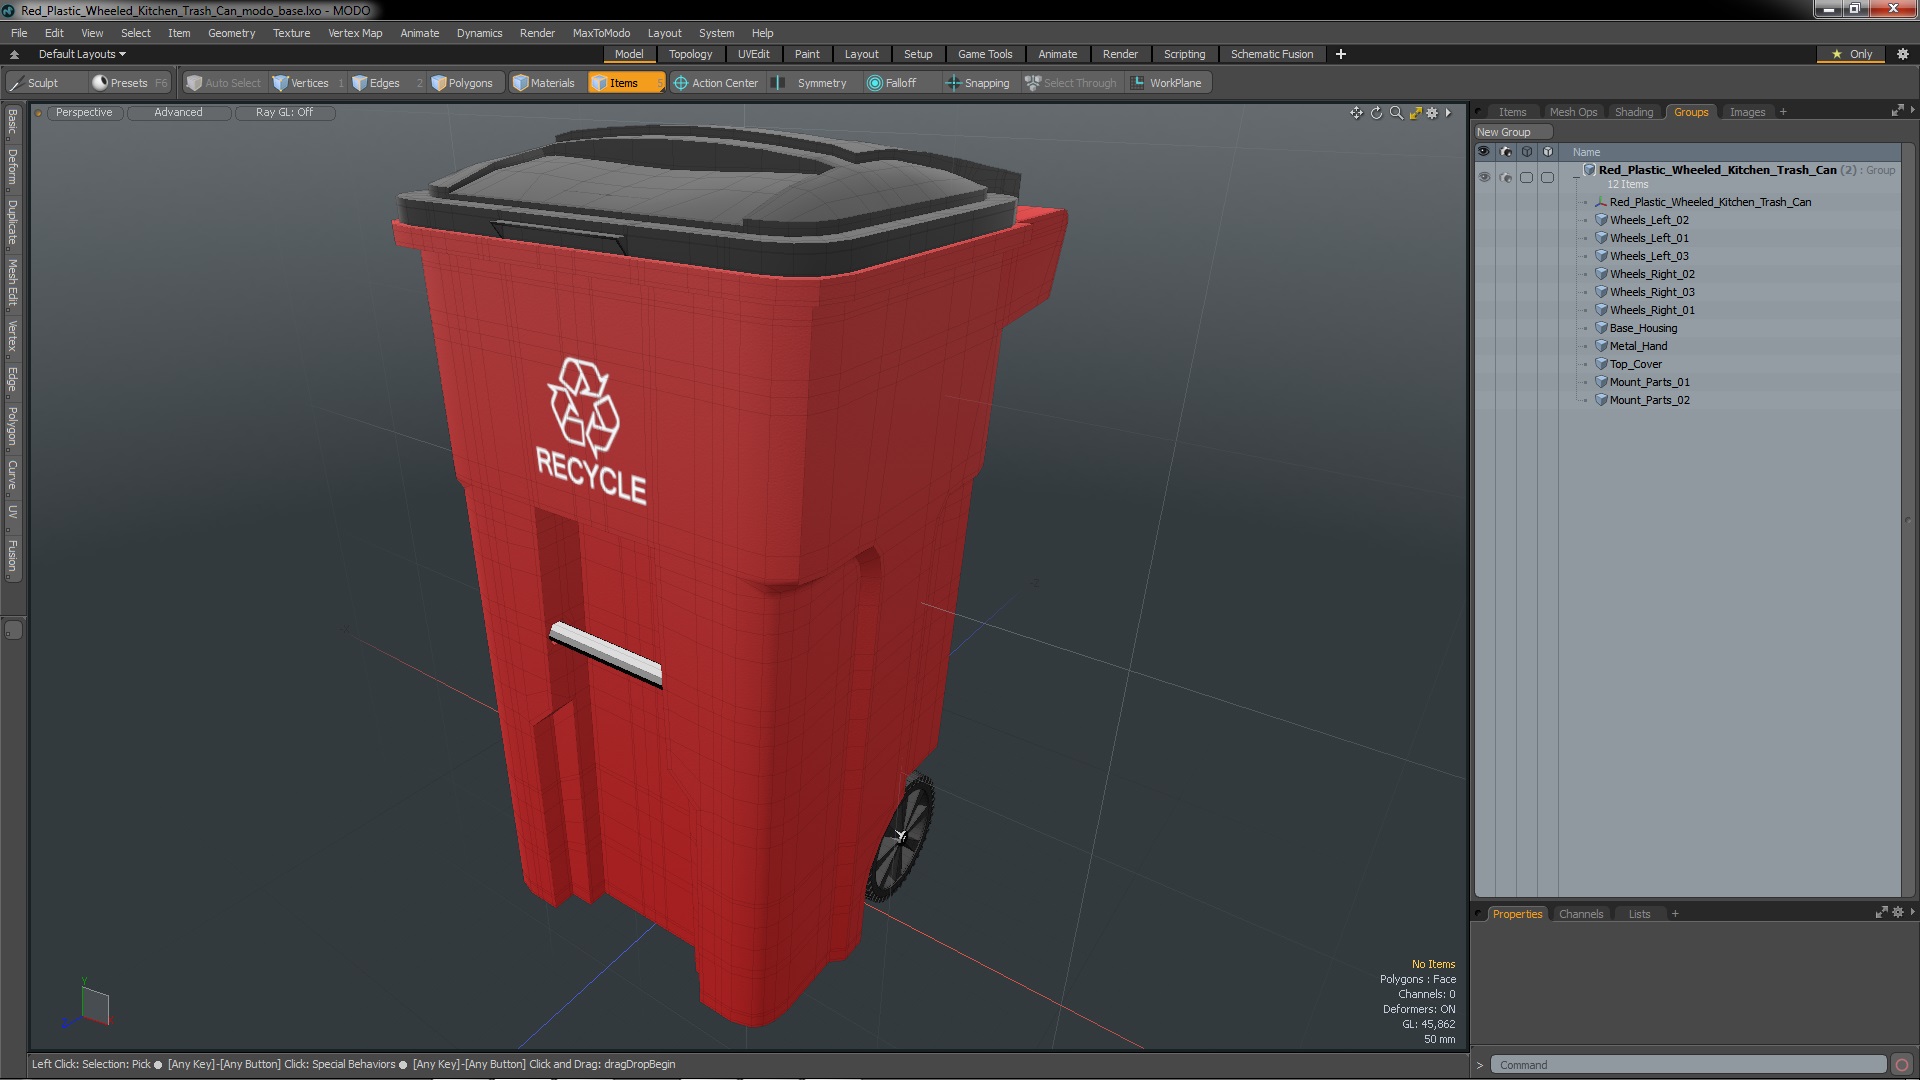Maximize the Properties panel
Image resolution: width=1920 pixels, height=1080 pixels.
(1881, 912)
